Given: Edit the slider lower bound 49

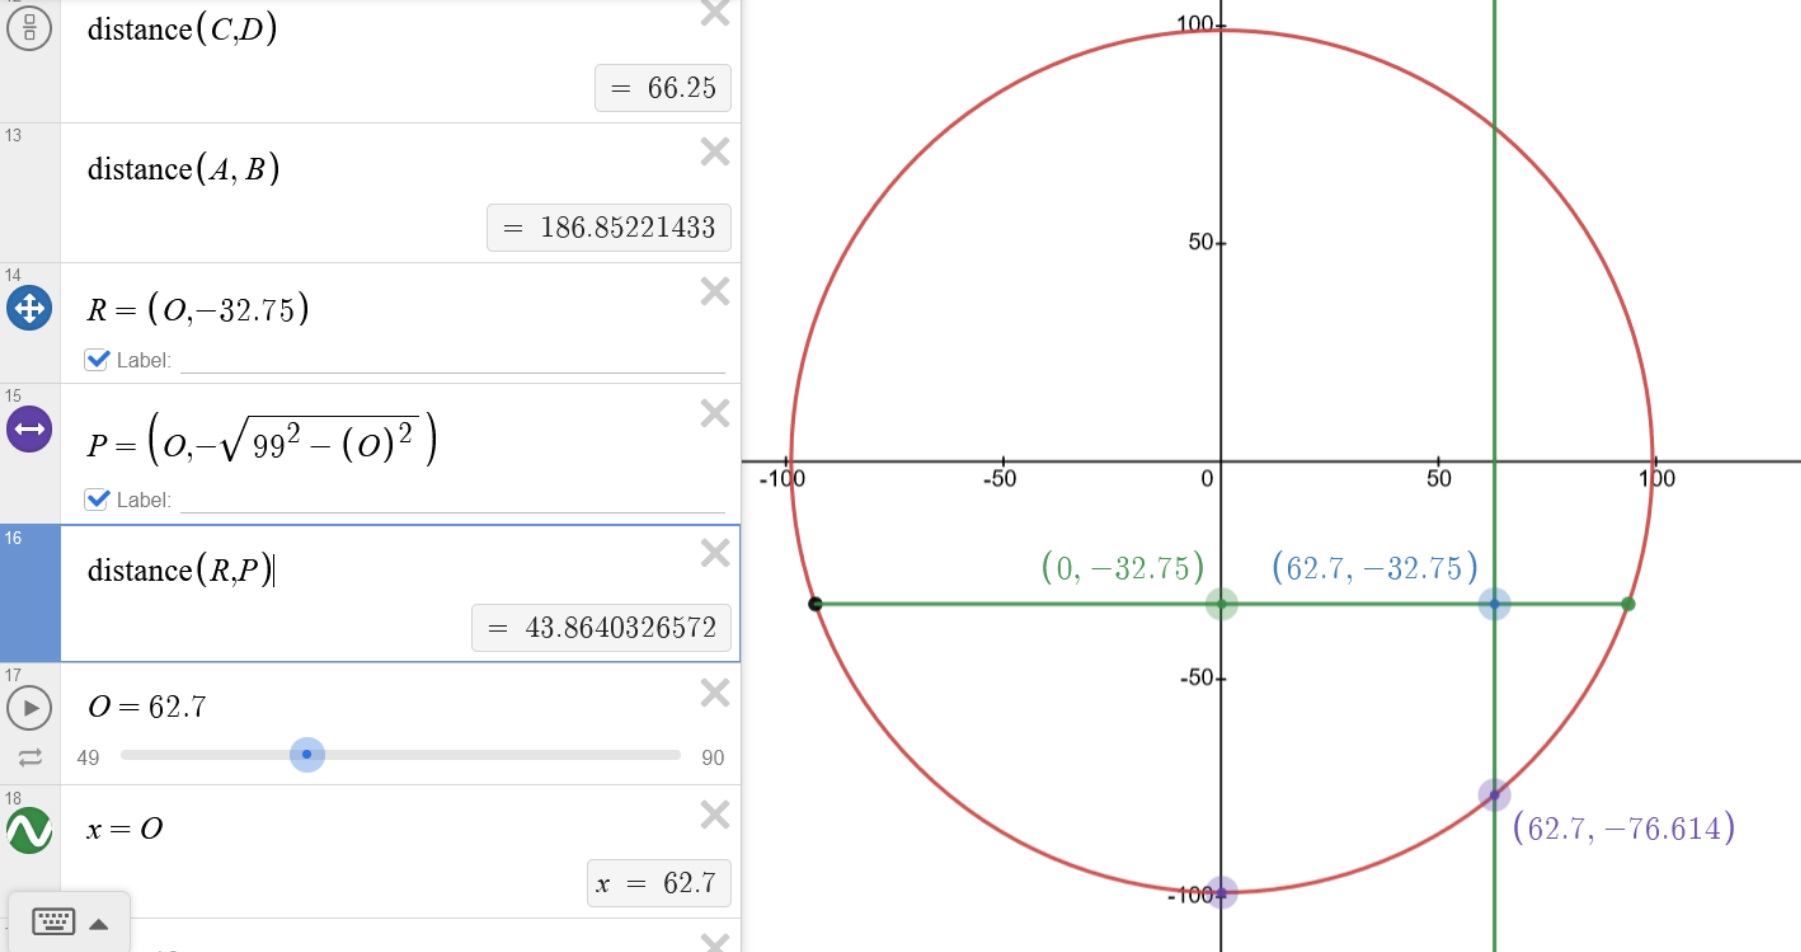Looking at the screenshot, I should click(88, 758).
